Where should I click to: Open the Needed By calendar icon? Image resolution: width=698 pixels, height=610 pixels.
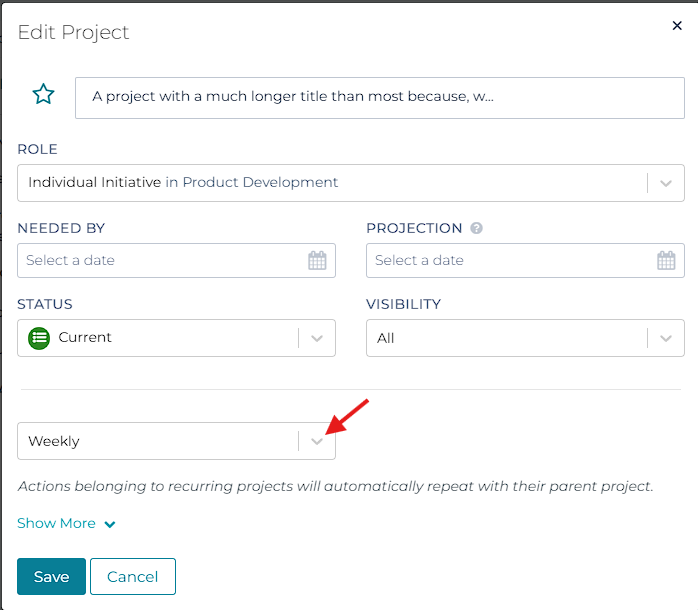[317, 261]
